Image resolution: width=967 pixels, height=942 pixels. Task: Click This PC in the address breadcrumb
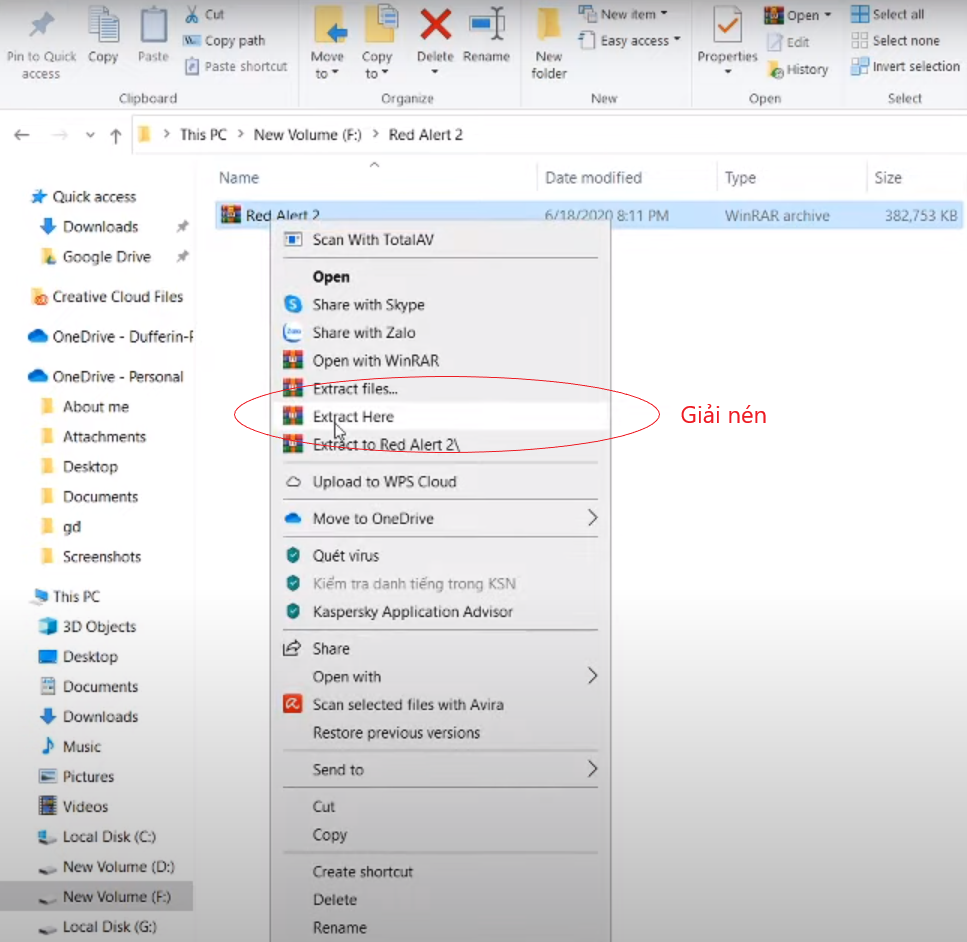coord(203,134)
